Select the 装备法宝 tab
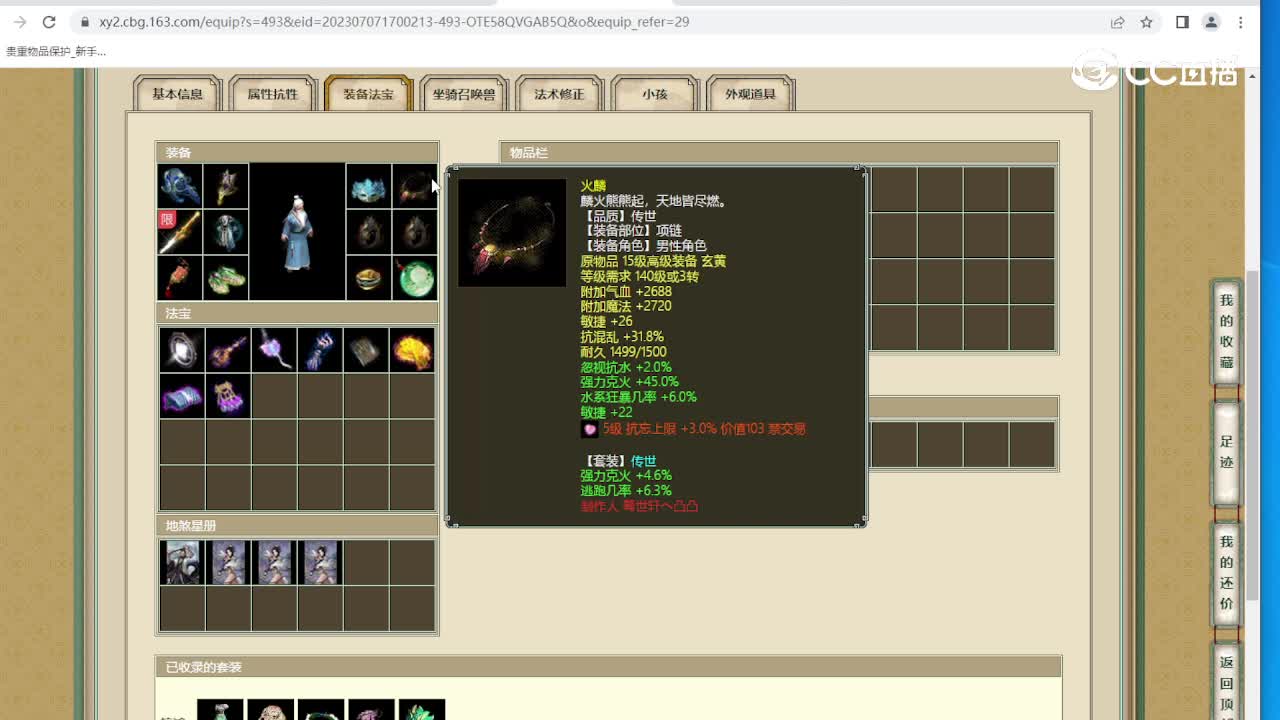 [368, 94]
